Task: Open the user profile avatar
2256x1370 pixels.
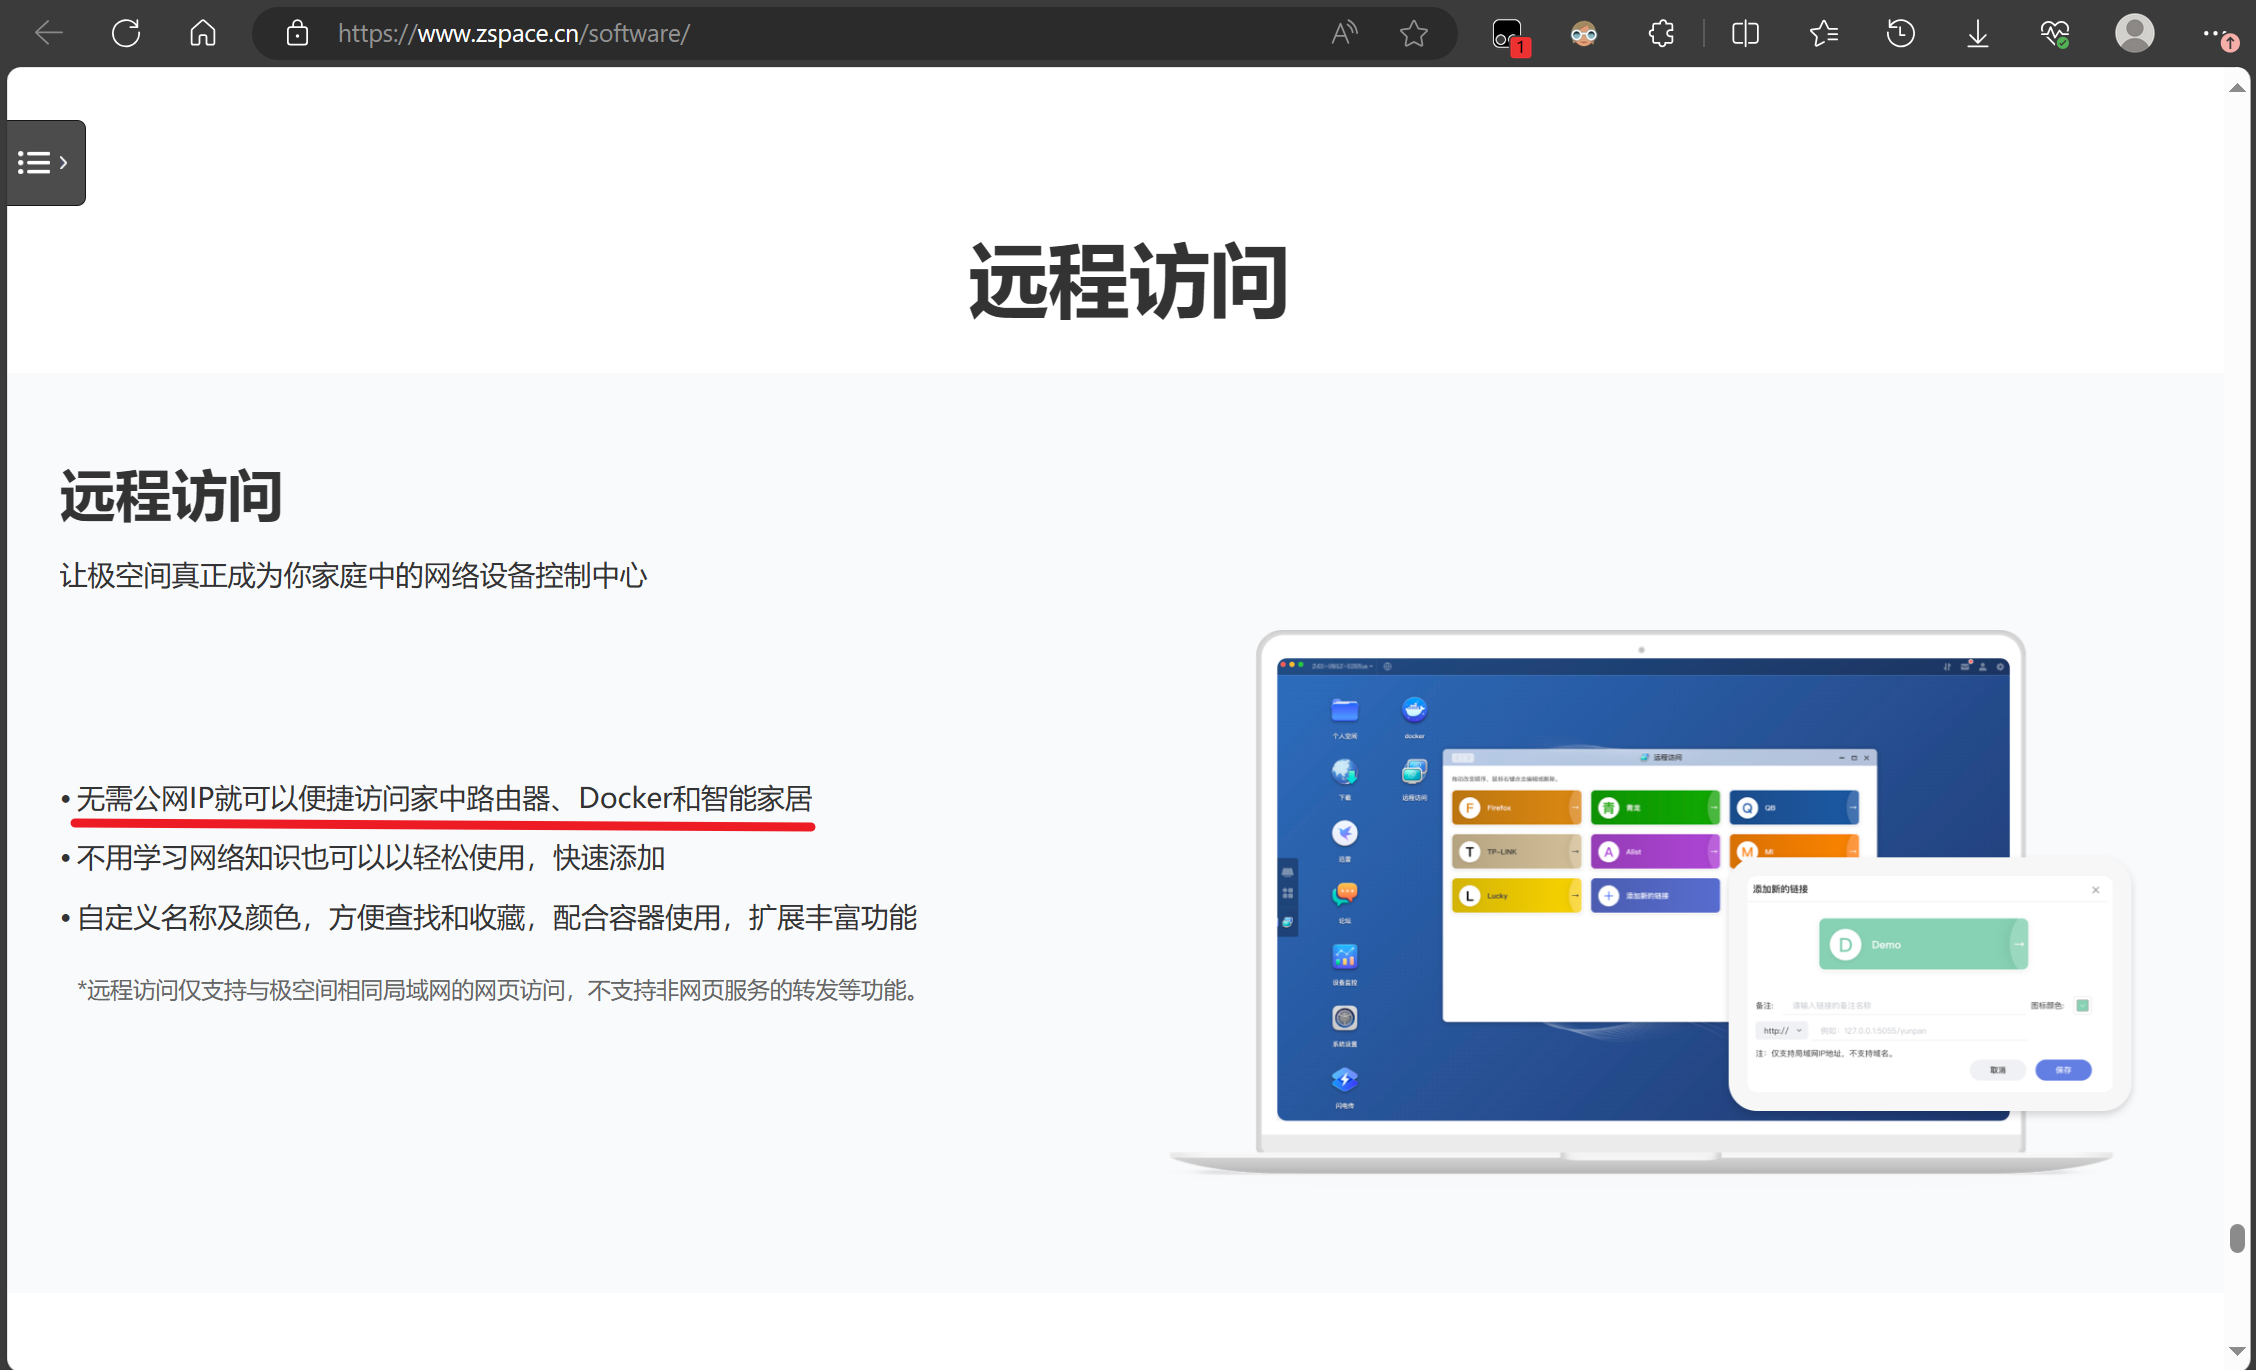Action: 2134,33
